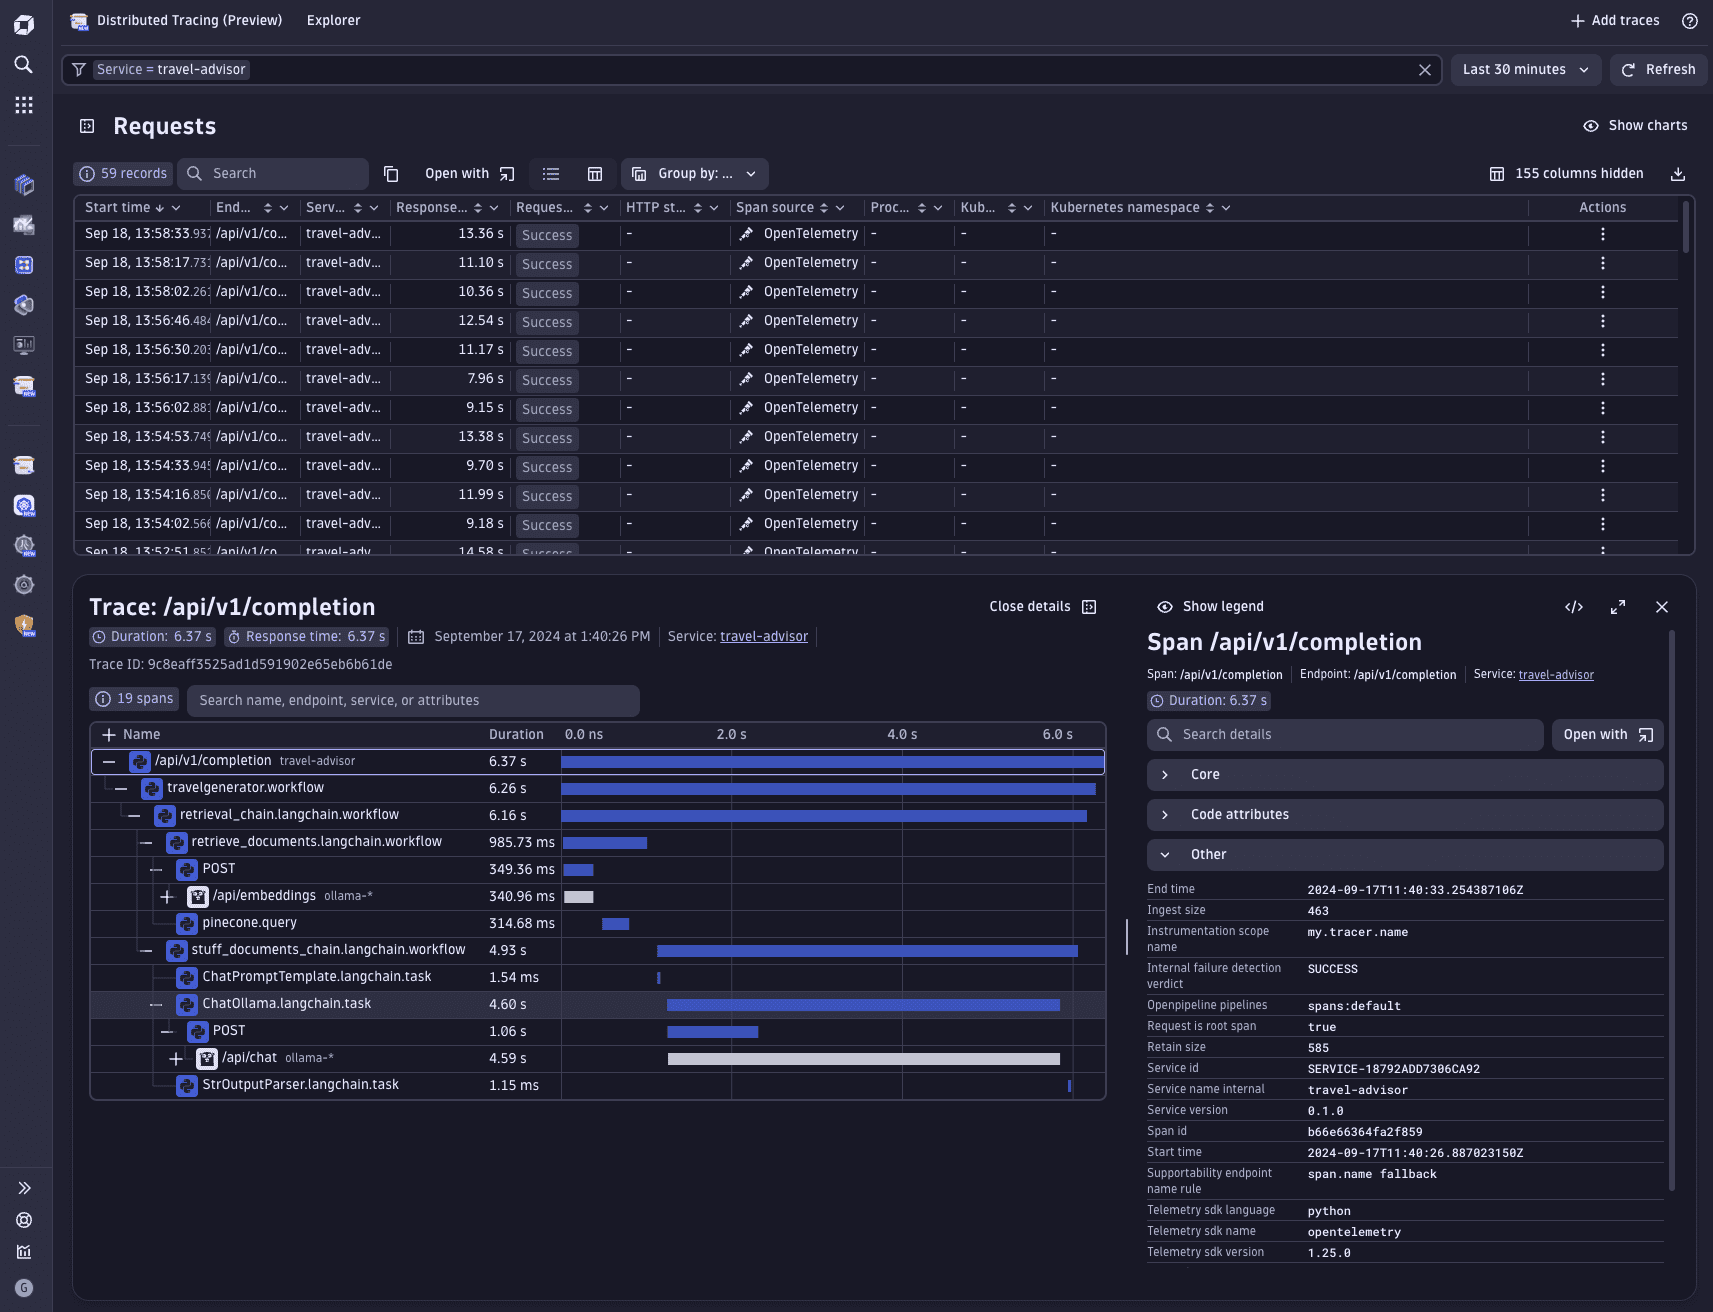Image resolution: width=1713 pixels, height=1312 pixels.
Task: Switch to table view icon
Action: tap(595, 174)
